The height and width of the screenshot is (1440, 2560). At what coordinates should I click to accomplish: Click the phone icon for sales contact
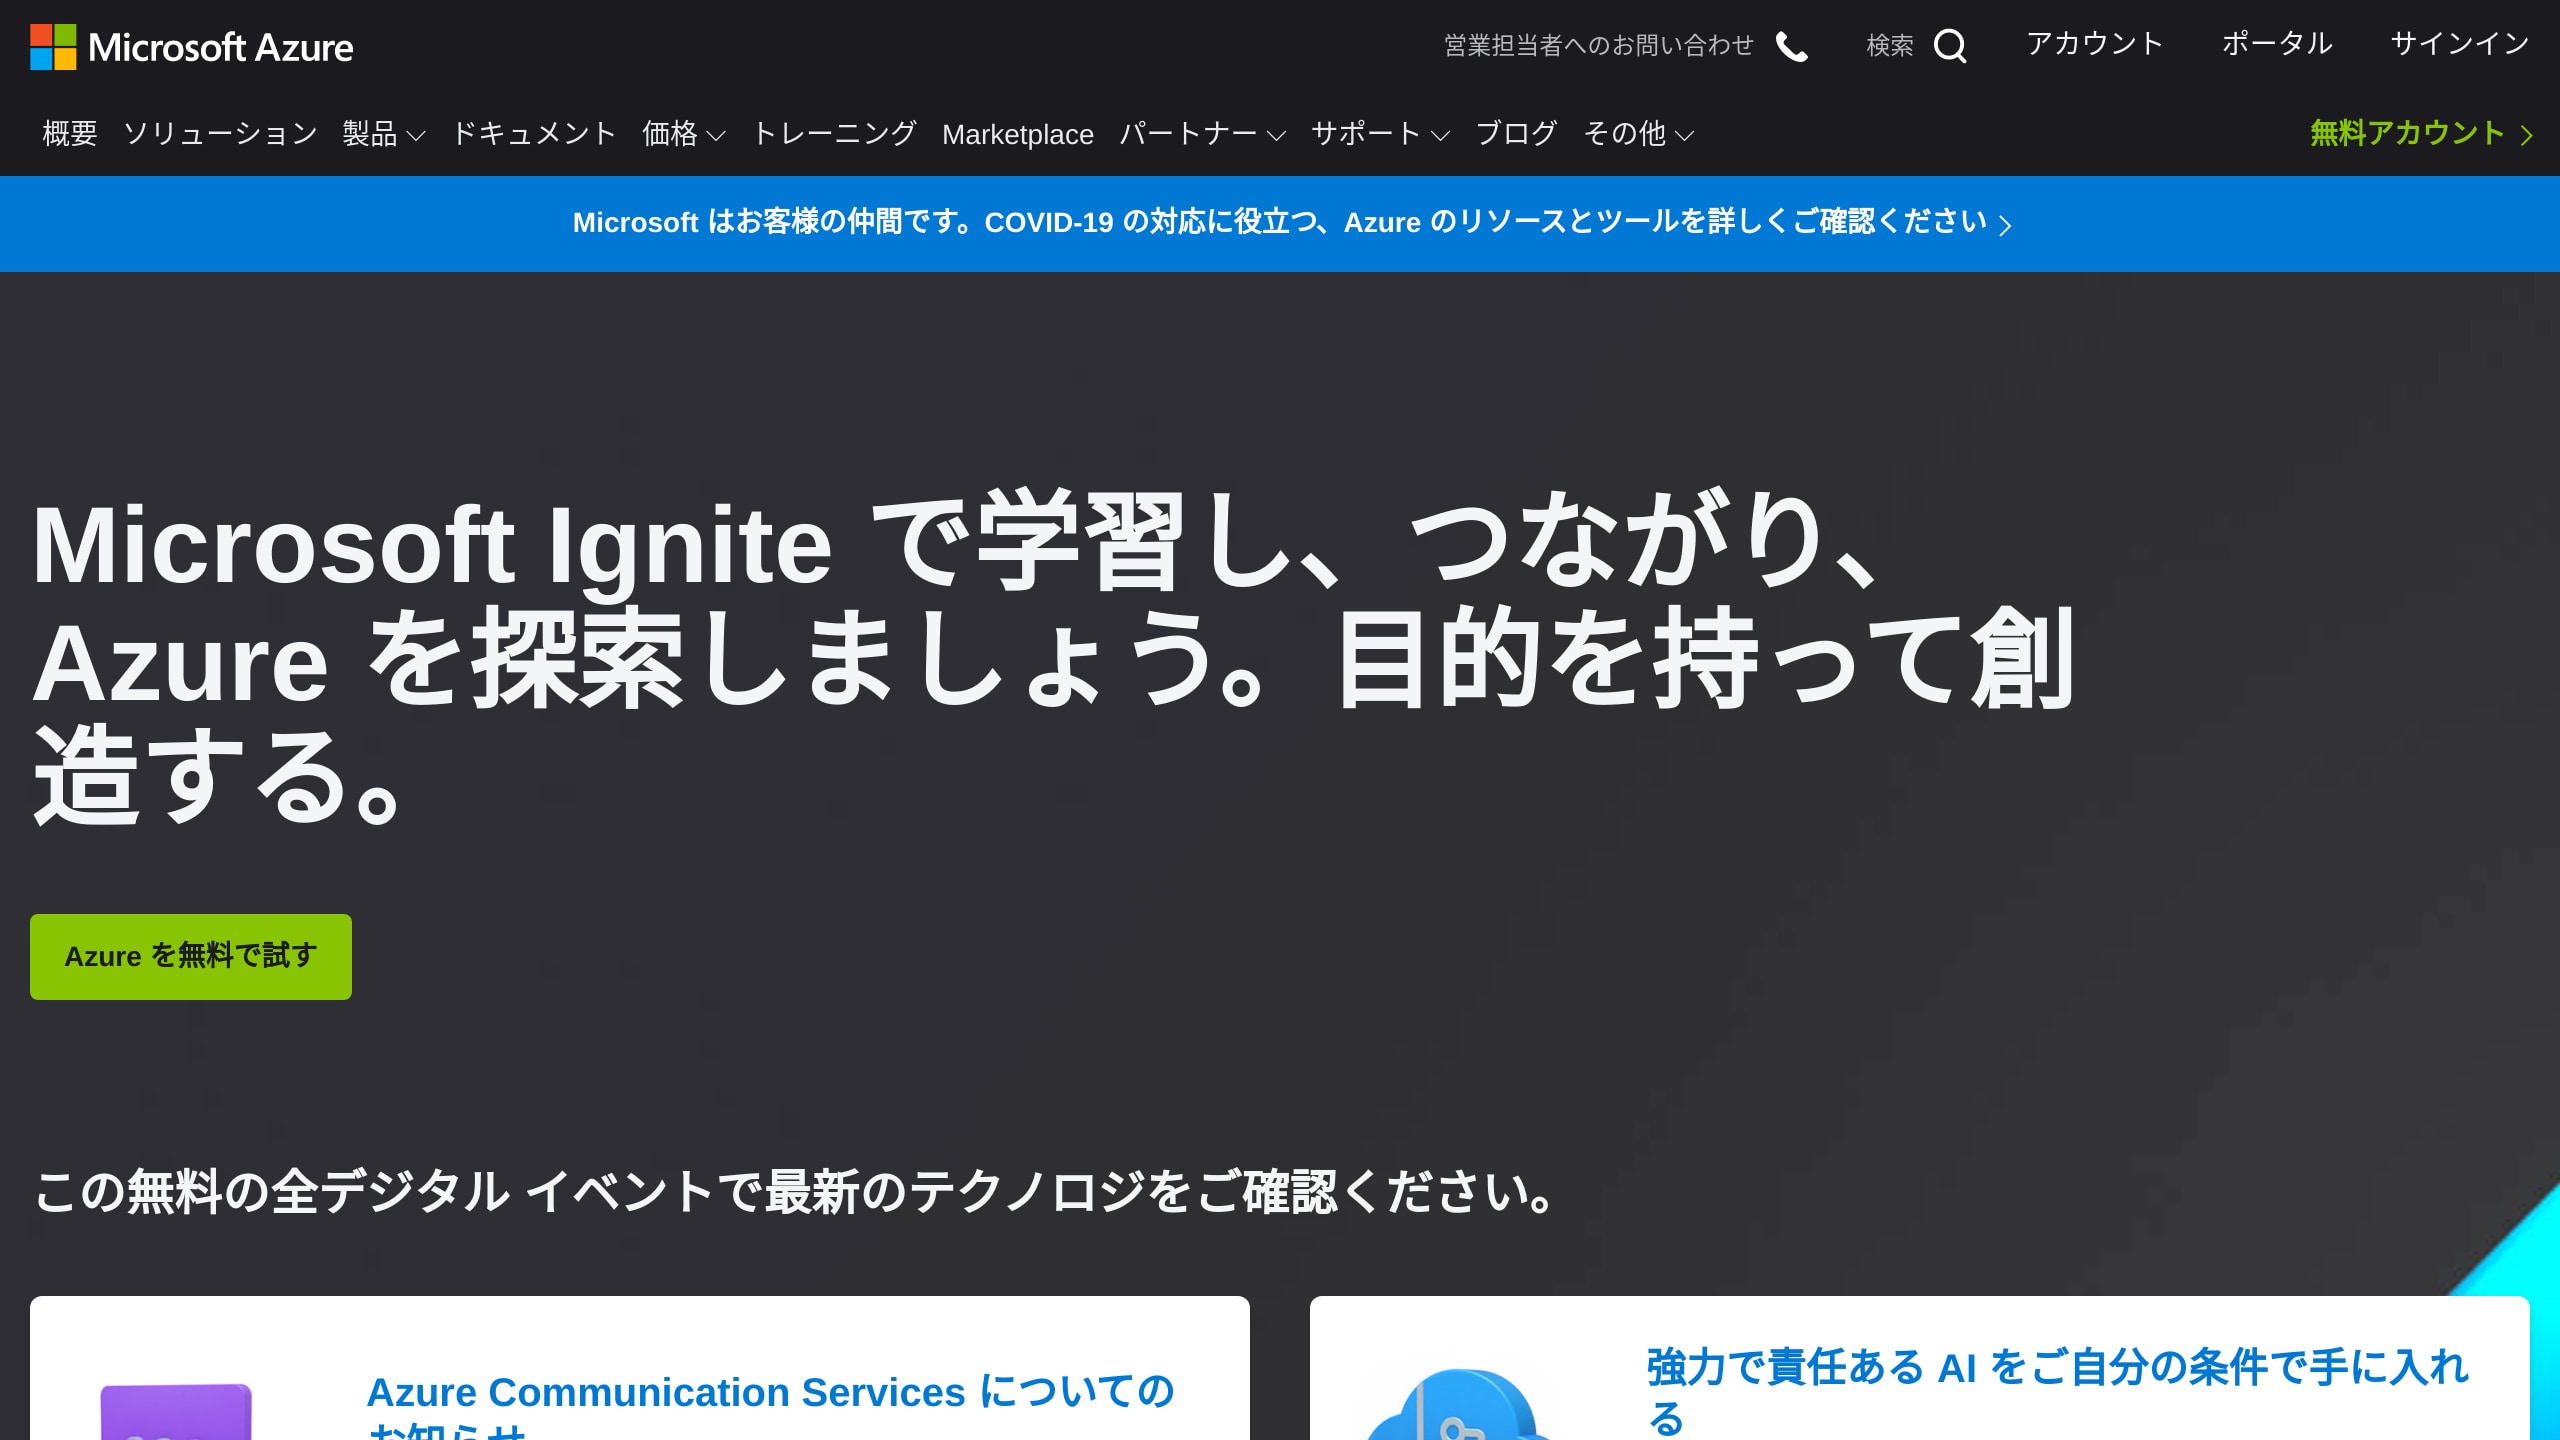pyautogui.click(x=1791, y=46)
